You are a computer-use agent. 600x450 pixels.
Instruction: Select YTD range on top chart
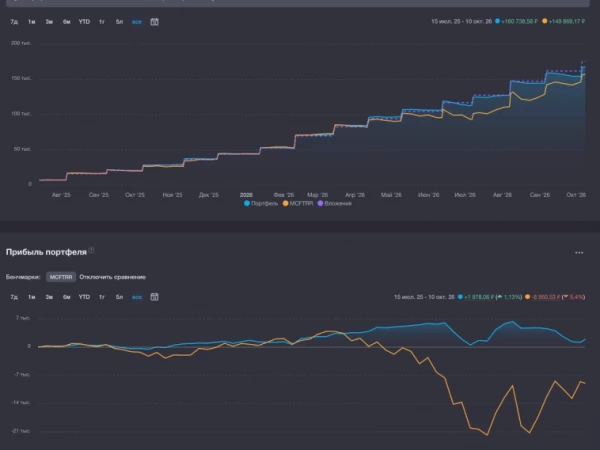click(84, 22)
